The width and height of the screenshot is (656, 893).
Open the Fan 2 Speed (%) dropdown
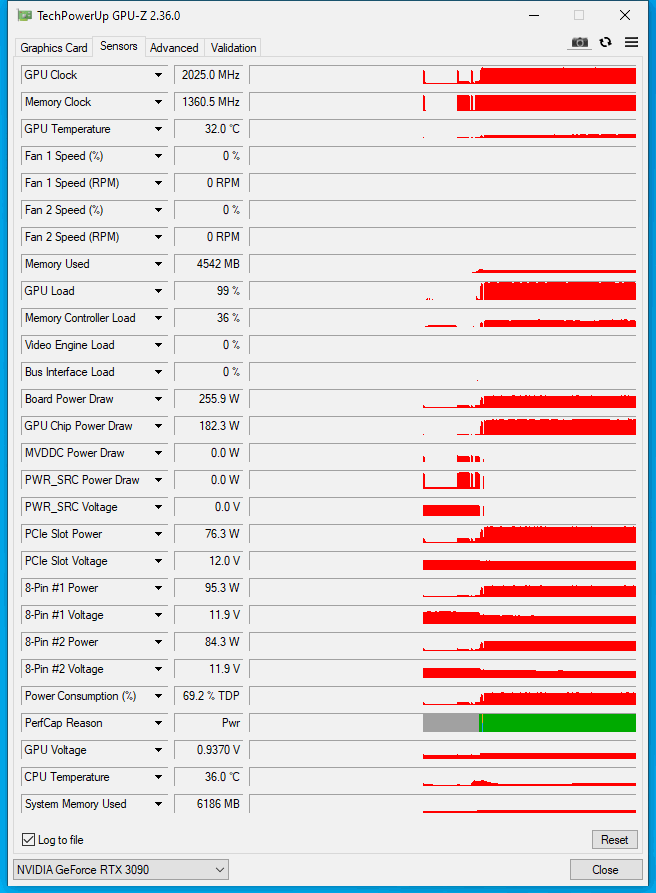[x=158, y=210]
